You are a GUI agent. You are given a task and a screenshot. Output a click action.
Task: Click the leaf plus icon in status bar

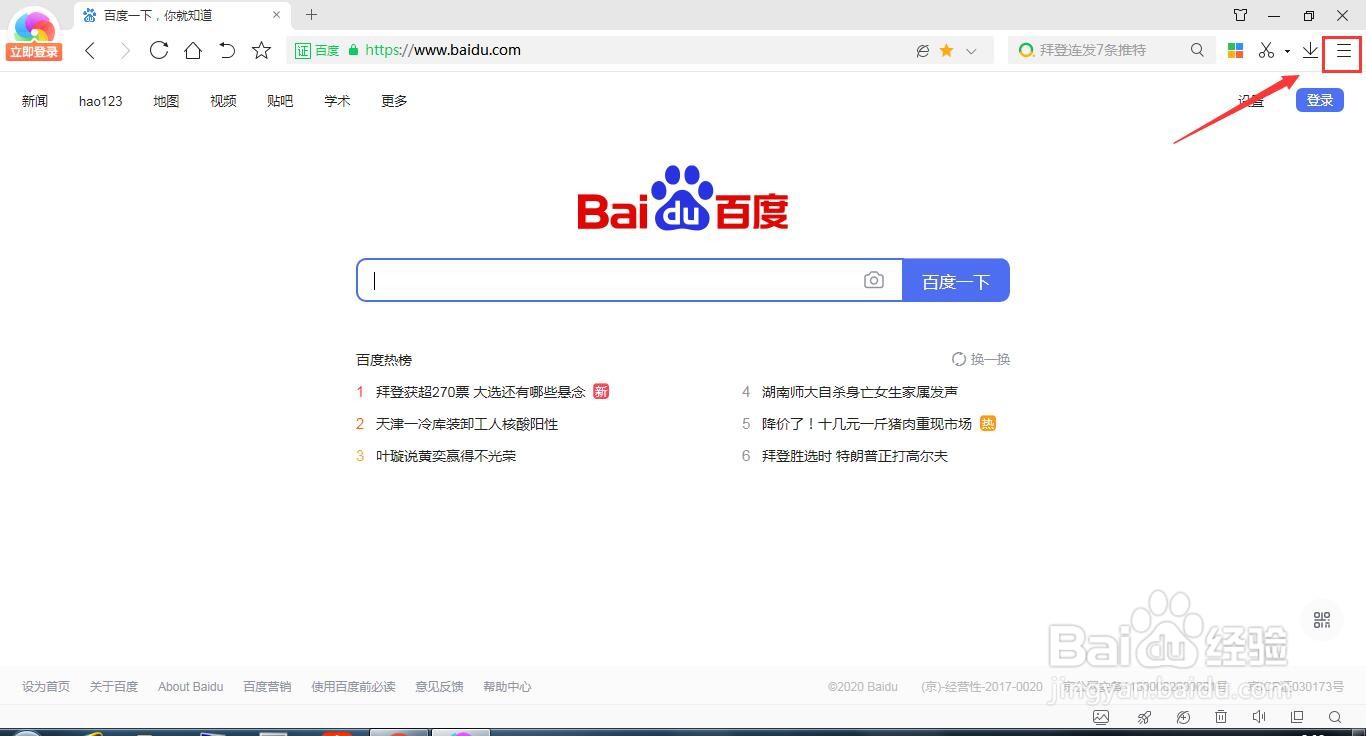1183,717
